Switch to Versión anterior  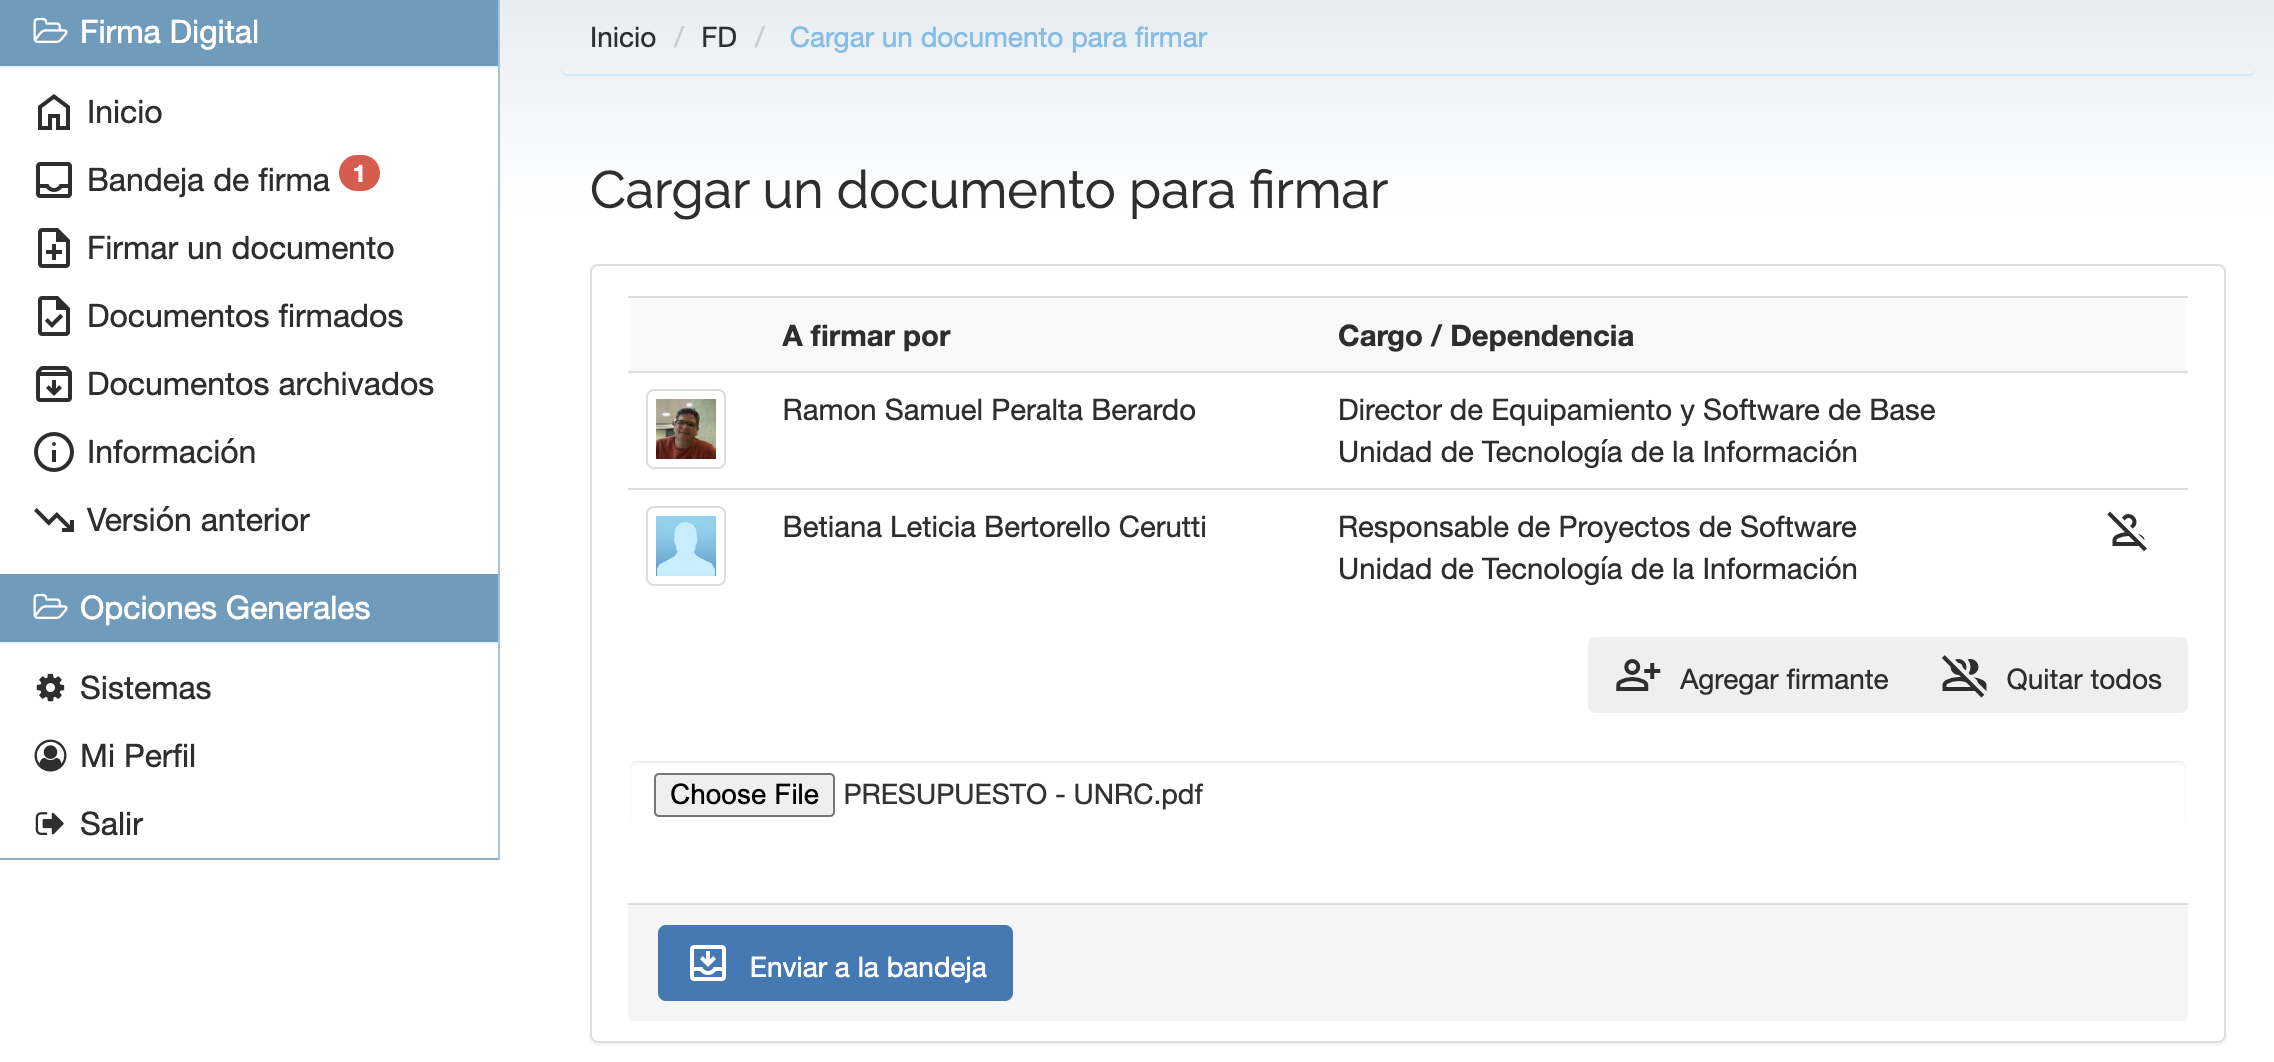tap(197, 520)
